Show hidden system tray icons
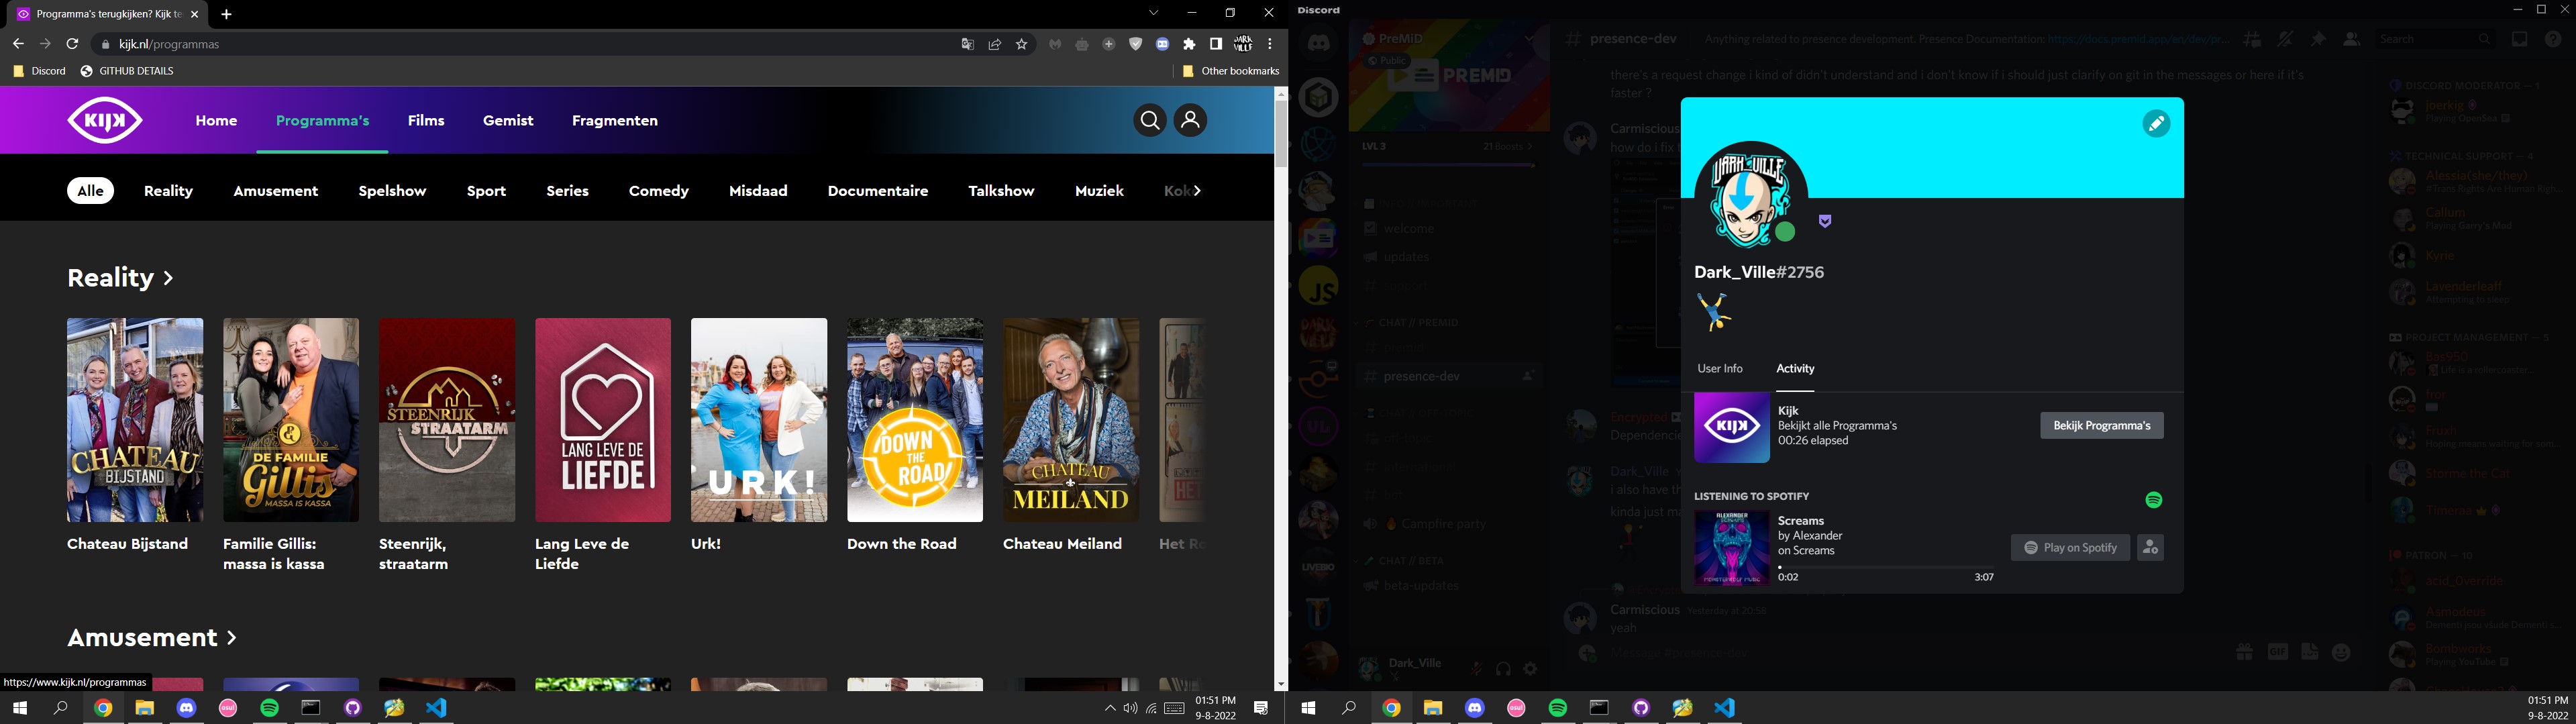Screen dimensions: 2576x724 click(1109, 709)
